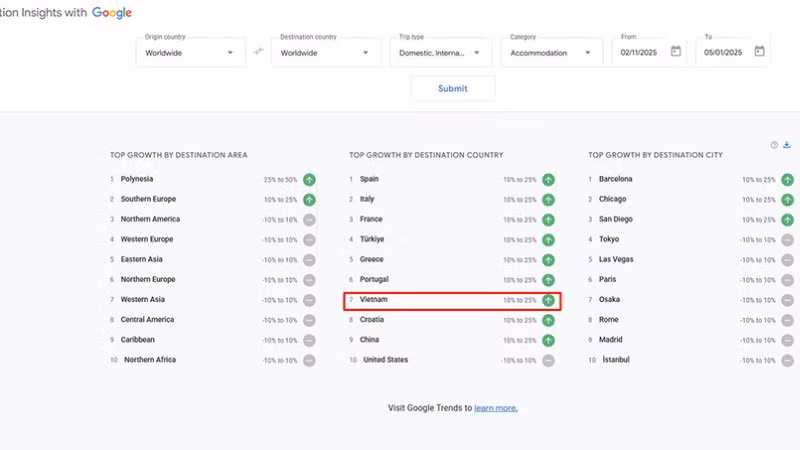The image size is (800, 450).
Task: Expand the Trip type dropdown
Action: (x=441, y=52)
